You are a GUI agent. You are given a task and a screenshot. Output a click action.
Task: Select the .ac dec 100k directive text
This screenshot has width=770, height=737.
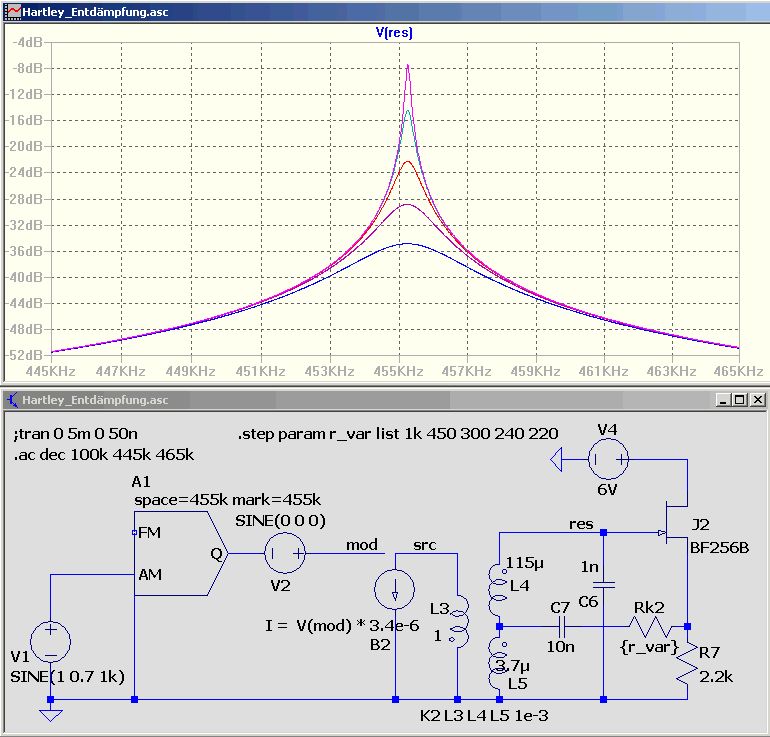[104, 455]
